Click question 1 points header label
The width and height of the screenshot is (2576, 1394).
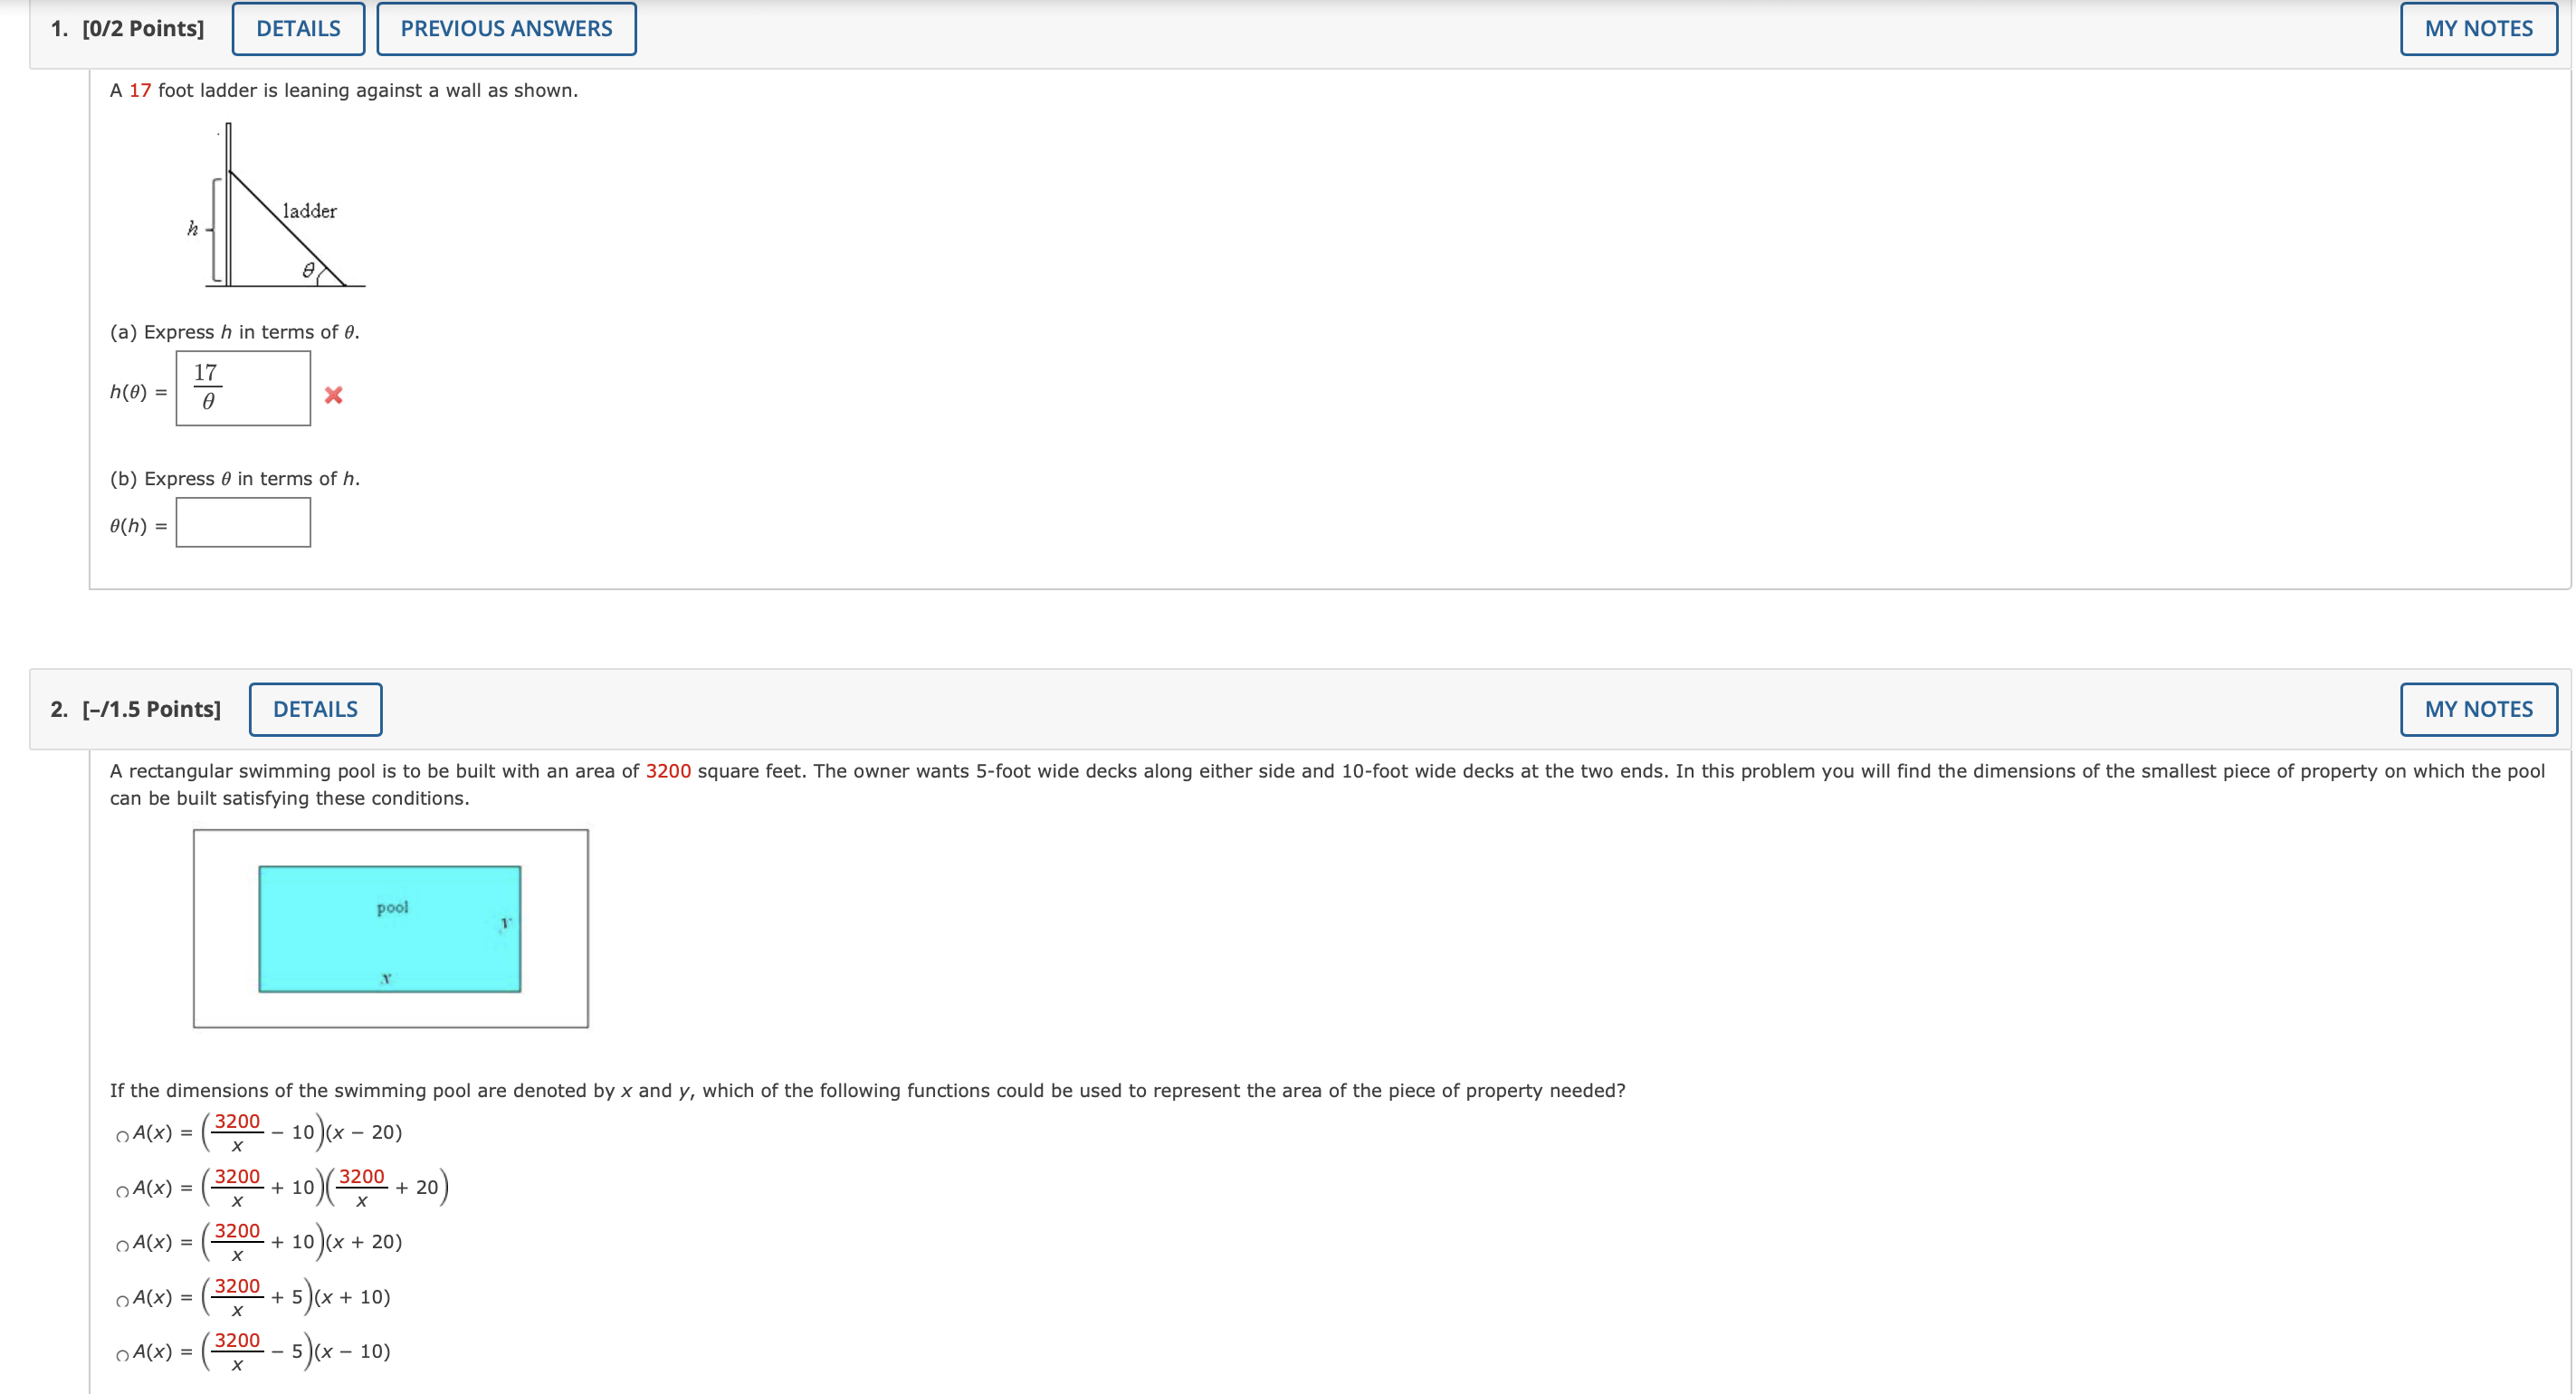coord(127,29)
